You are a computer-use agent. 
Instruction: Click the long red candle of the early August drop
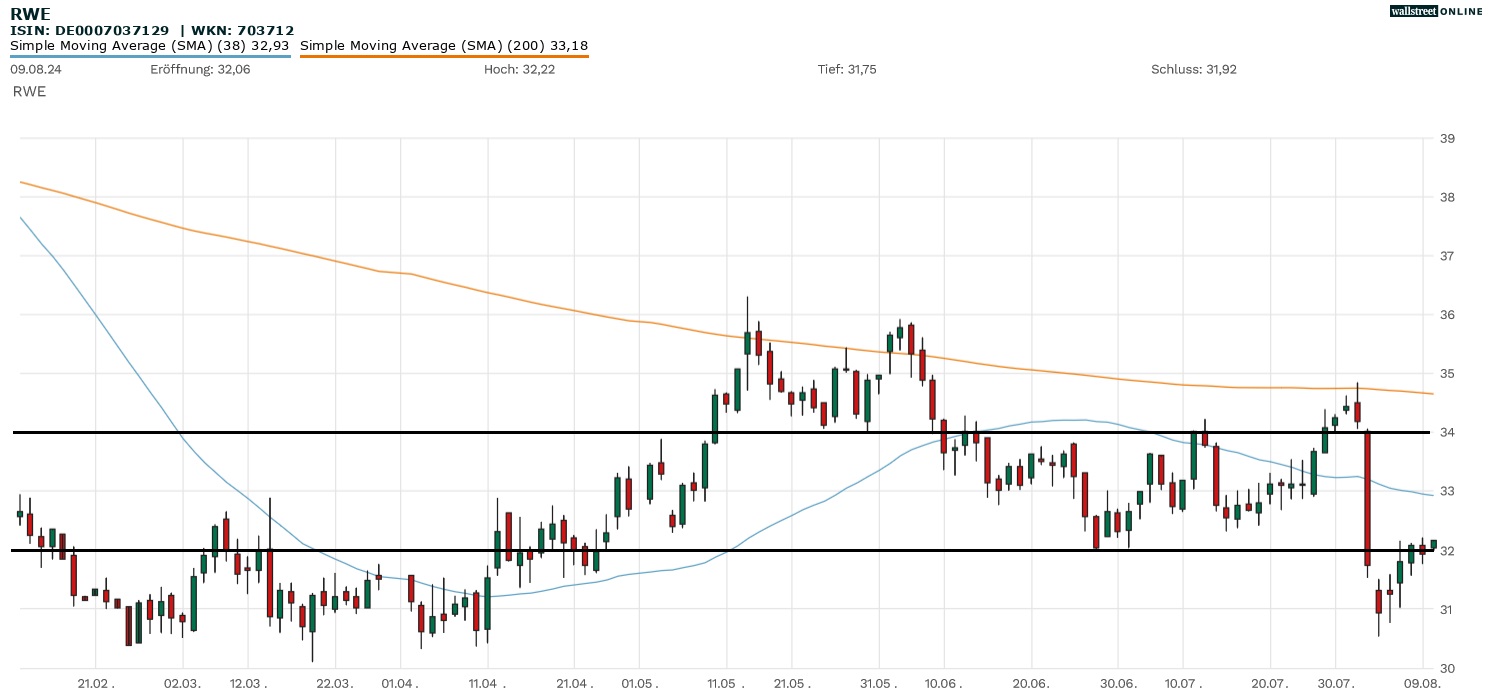click(x=1367, y=498)
